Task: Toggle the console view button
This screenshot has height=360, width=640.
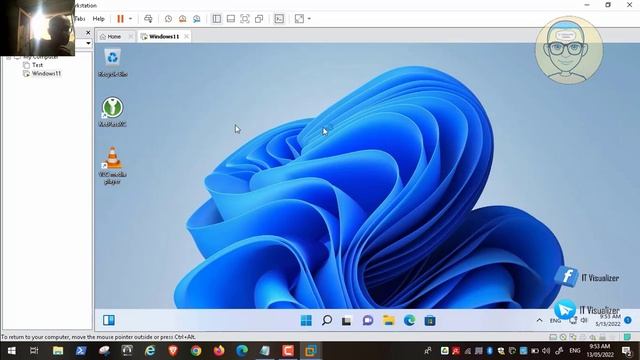Action: [x=279, y=19]
